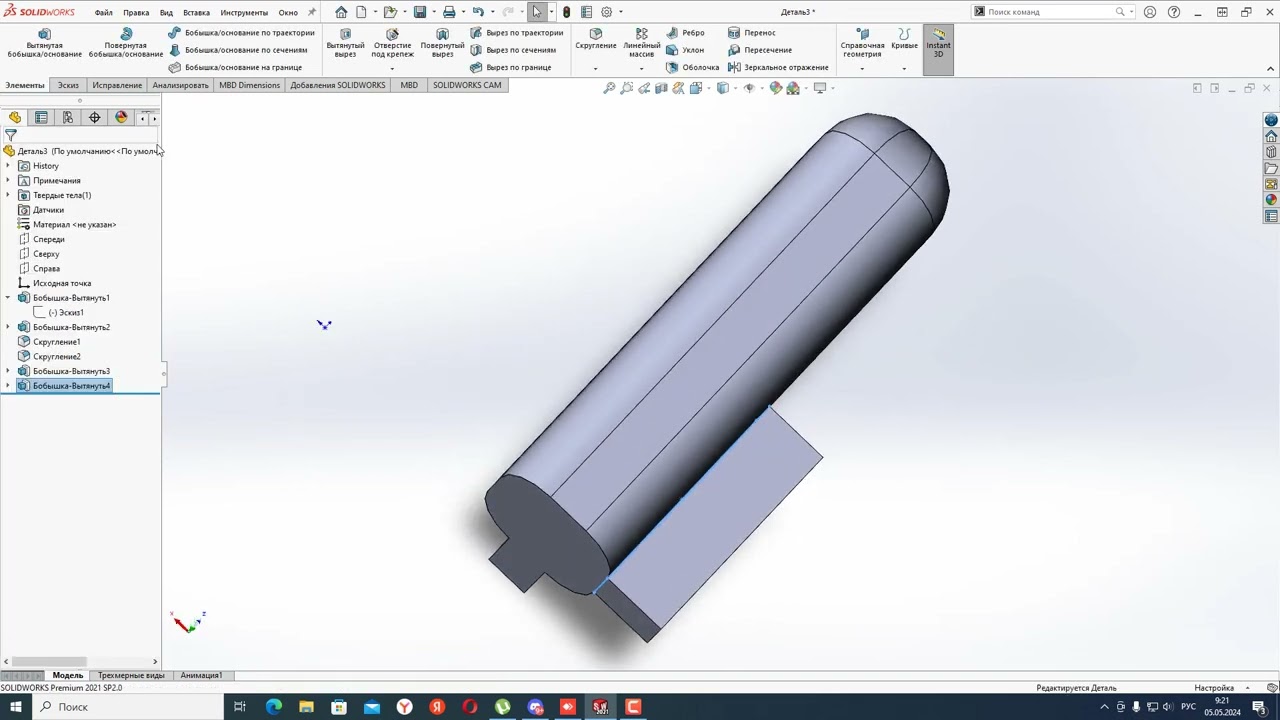Select the Вытянутый вырез tool
This screenshot has height=720, width=1280.
click(345, 44)
